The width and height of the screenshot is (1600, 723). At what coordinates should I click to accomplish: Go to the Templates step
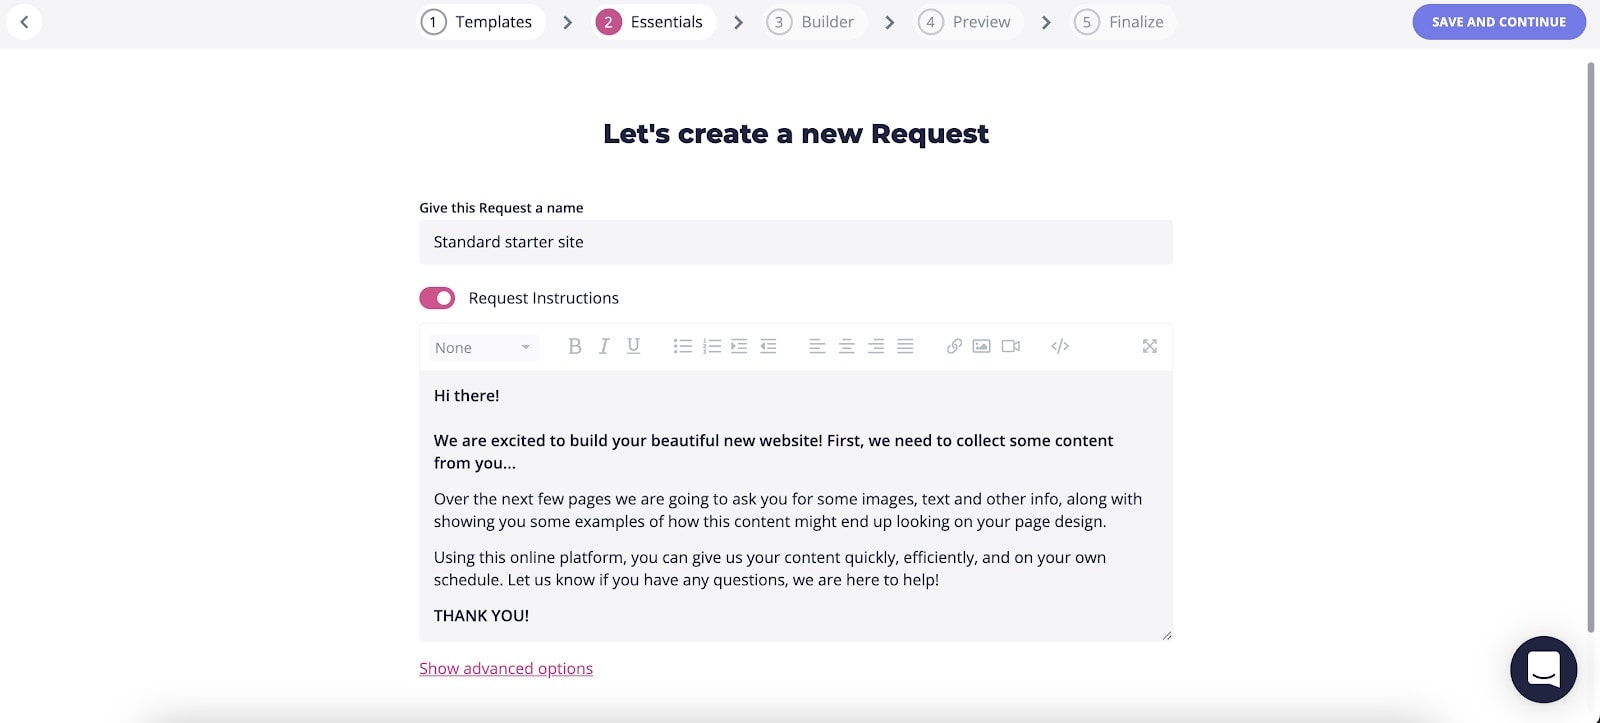pos(482,22)
